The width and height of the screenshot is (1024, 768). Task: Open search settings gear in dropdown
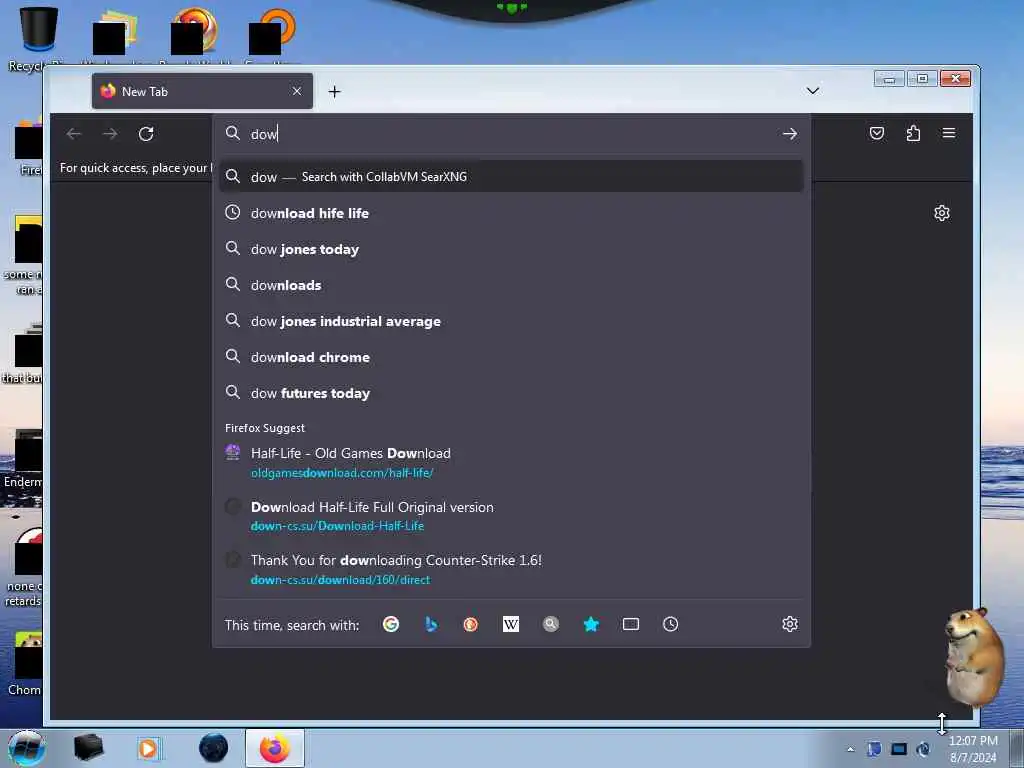click(x=790, y=624)
